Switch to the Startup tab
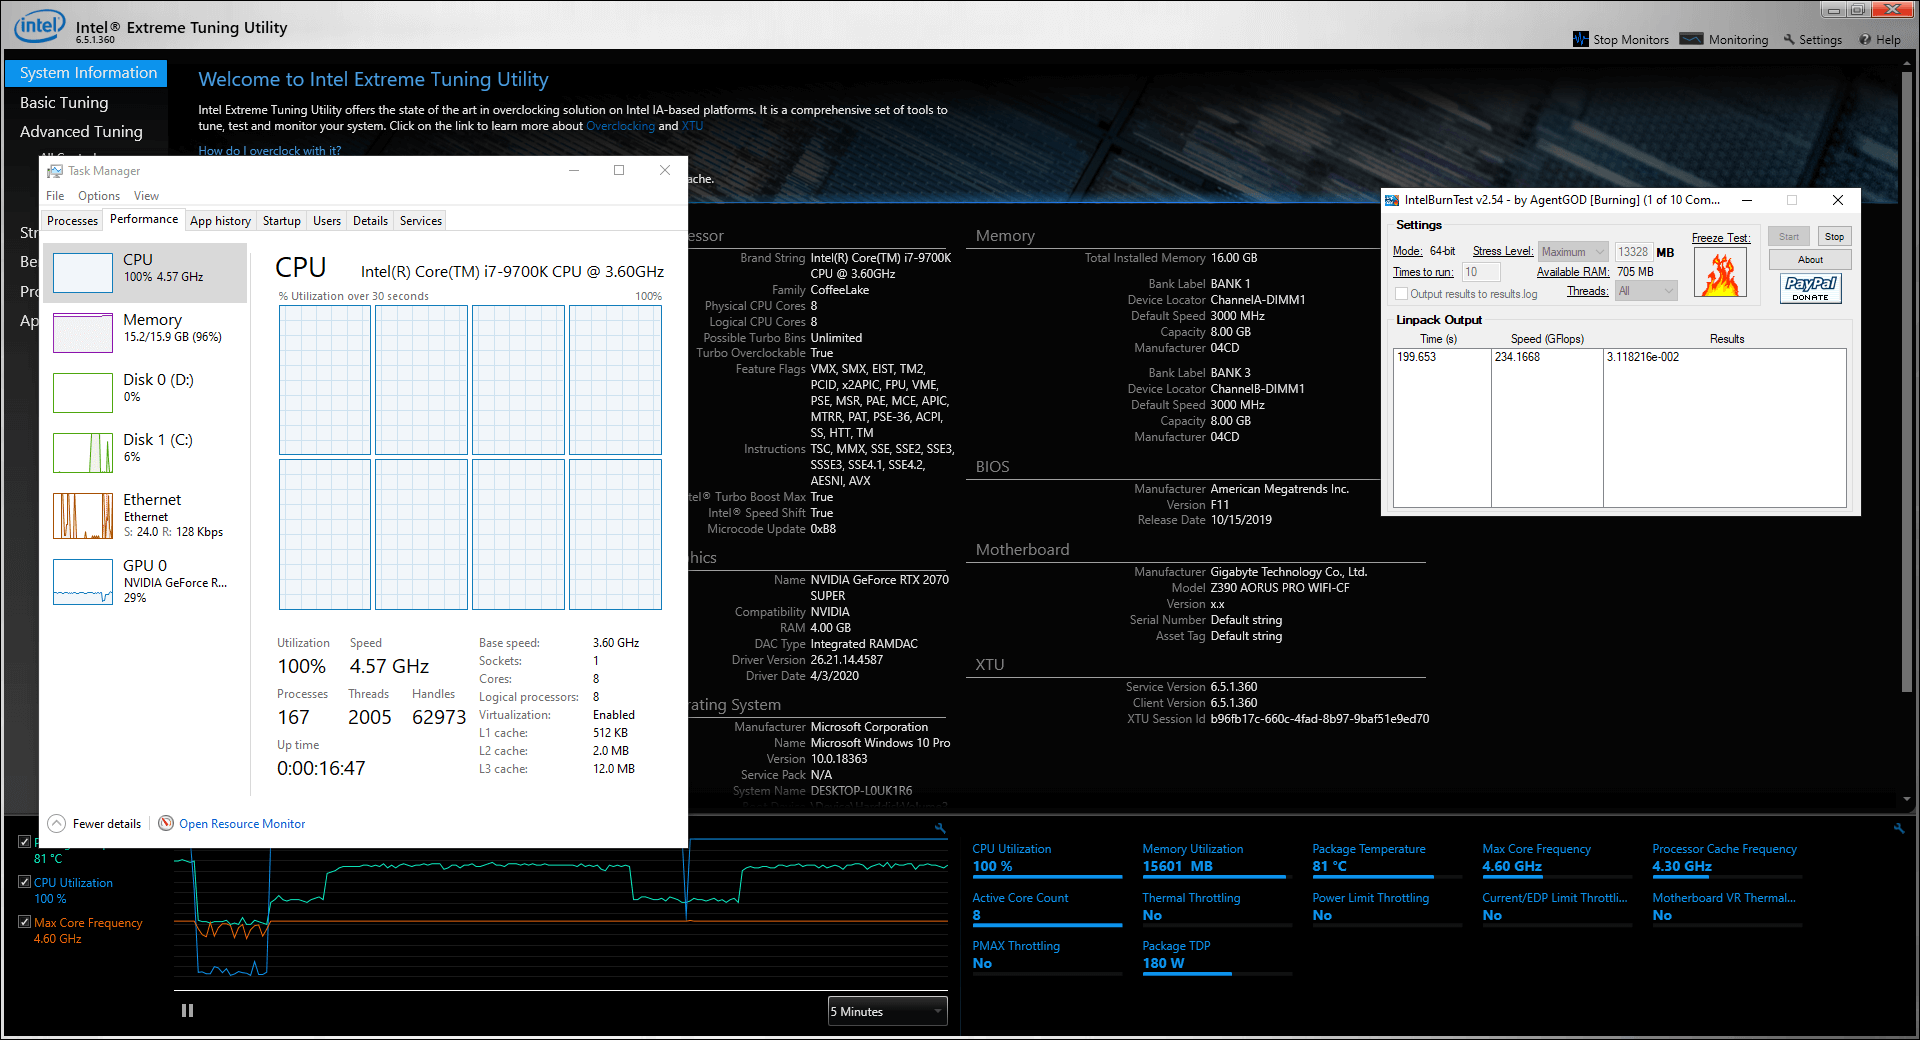This screenshot has height=1040, width=1920. (281, 221)
